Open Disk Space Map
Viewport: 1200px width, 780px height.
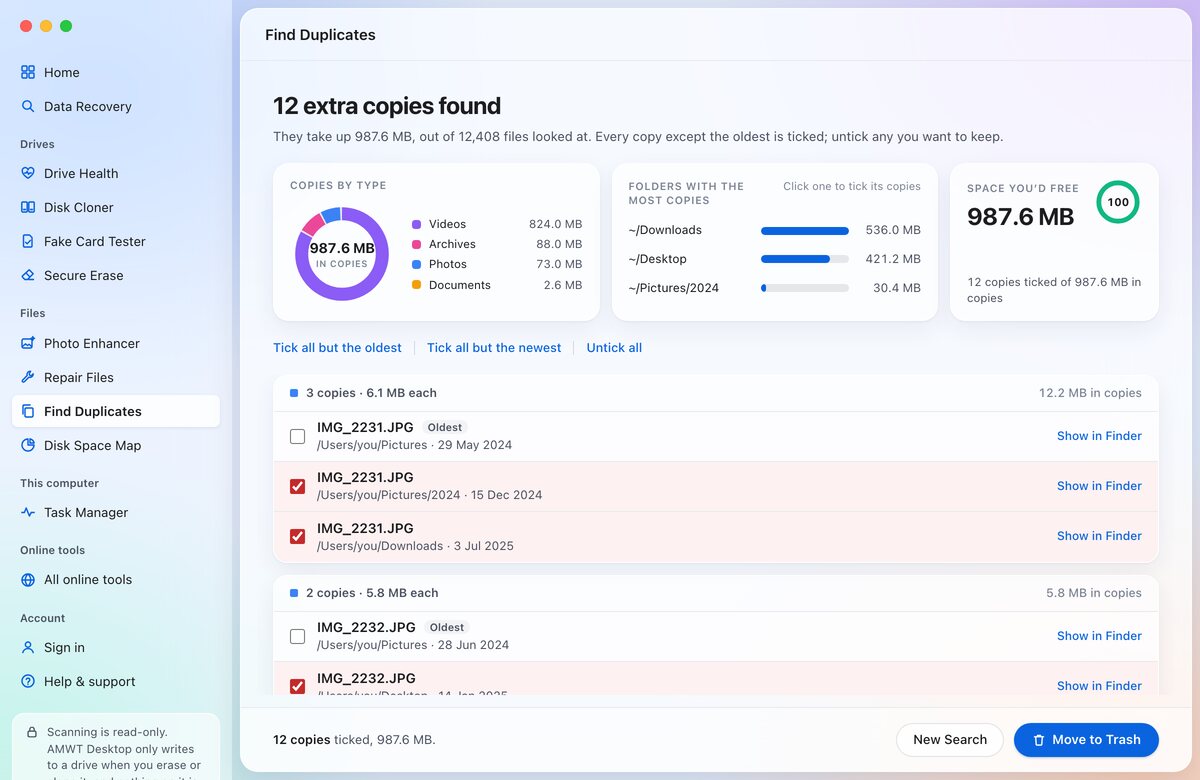[116, 445]
